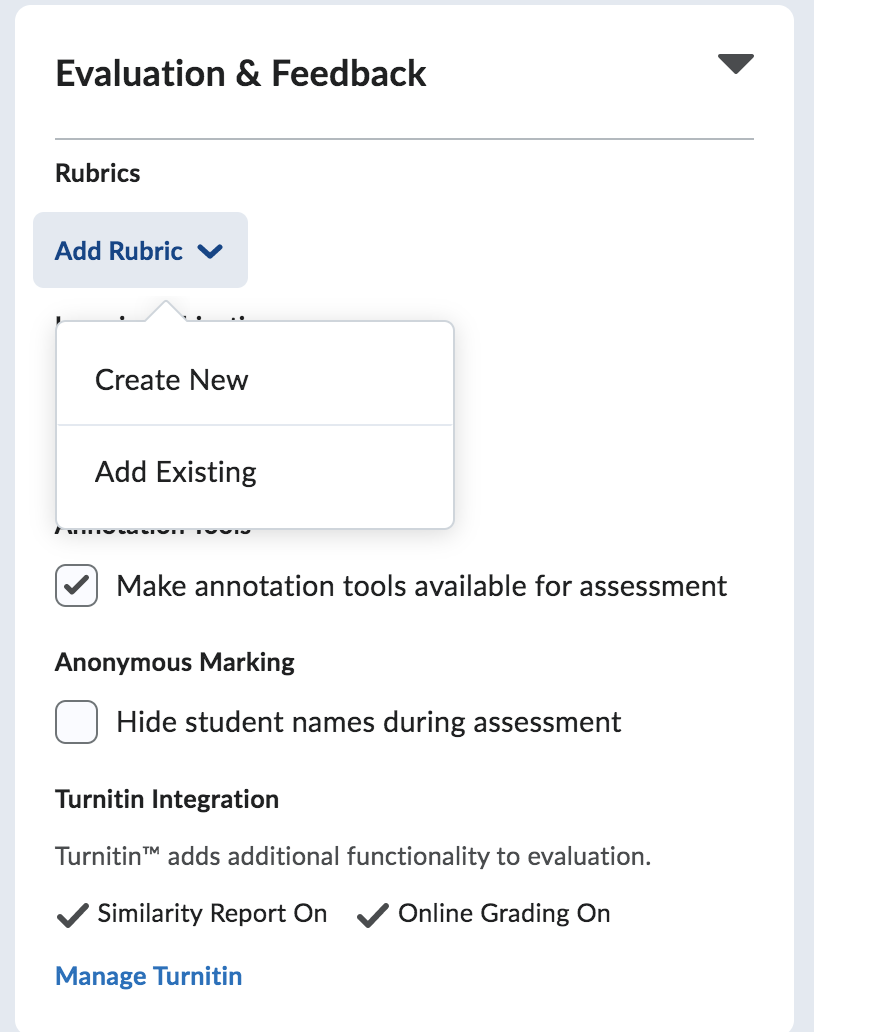Click the Anonymous Marking heading

[x=174, y=662]
